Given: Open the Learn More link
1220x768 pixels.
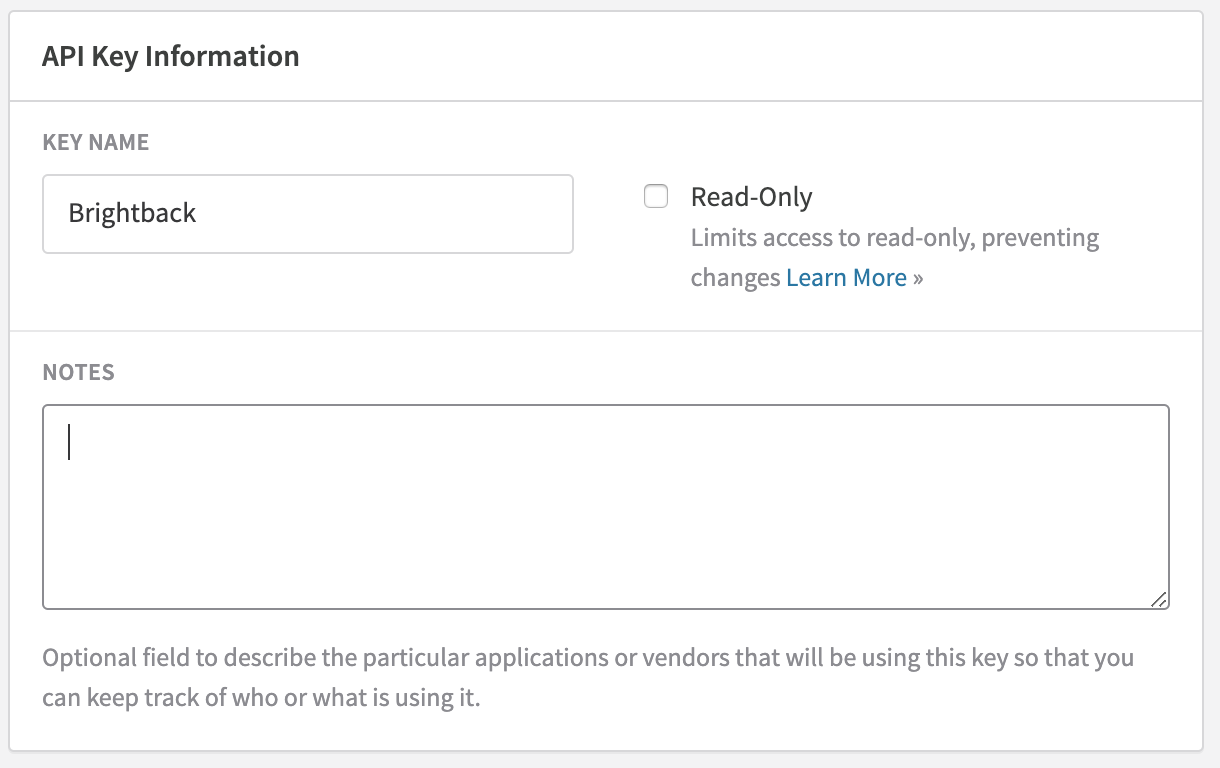Looking at the screenshot, I should coord(846,278).
